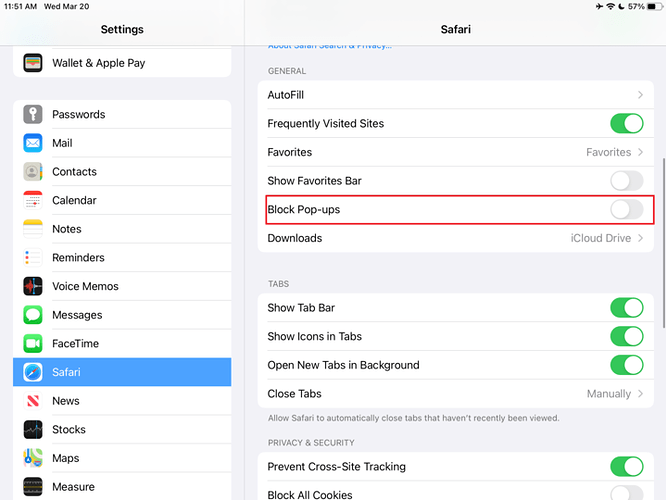Tap the Wi-Fi status icon
This screenshot has width=666, height=500.
610,6
